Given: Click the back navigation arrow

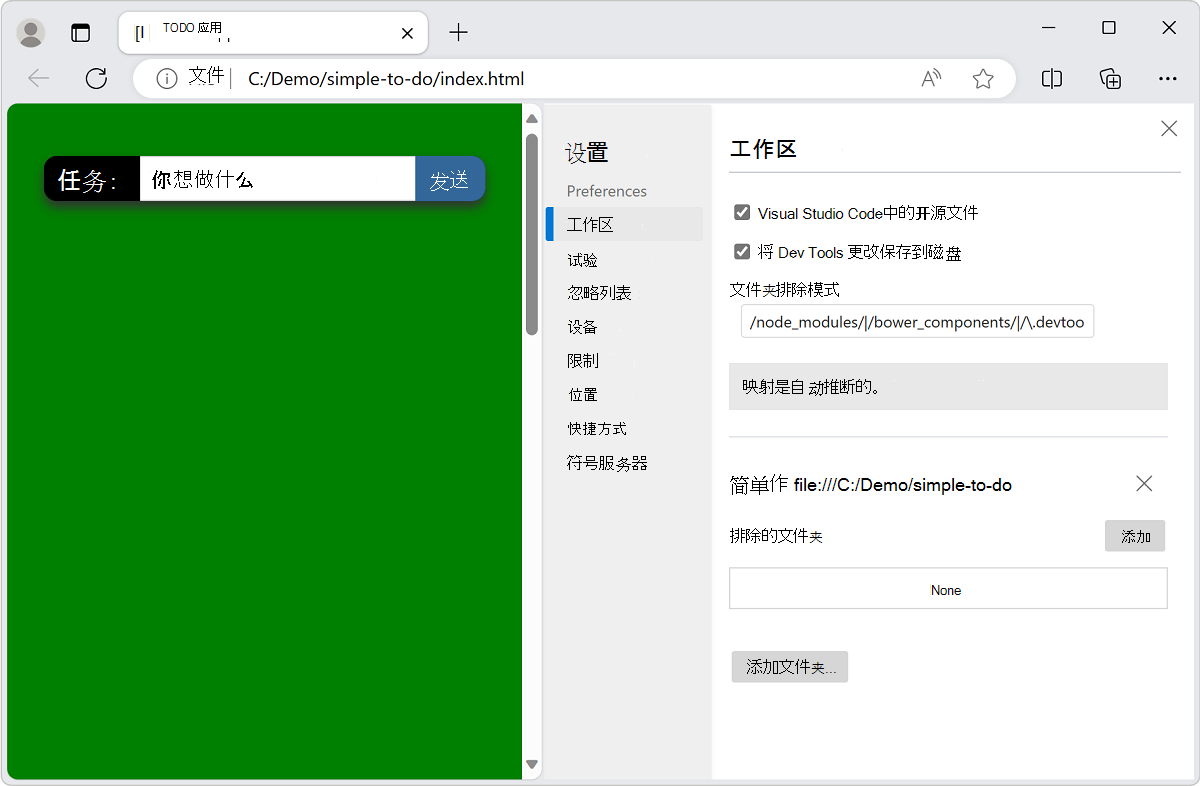Looking at the screenshot, I should pyautogui.click(x=37, y=78).
